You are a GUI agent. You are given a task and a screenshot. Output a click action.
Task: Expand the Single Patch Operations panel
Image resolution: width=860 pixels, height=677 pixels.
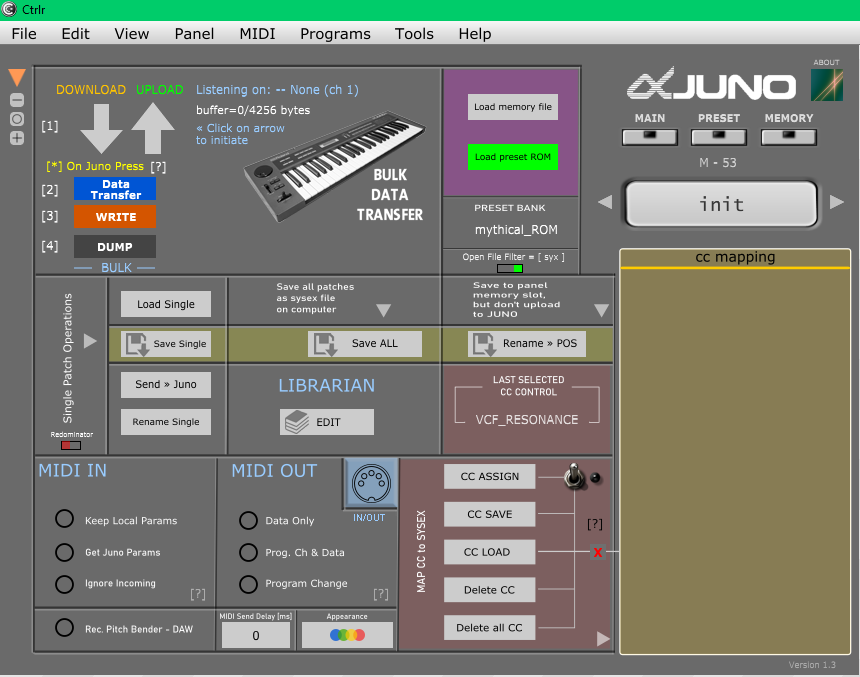[90, 339]
